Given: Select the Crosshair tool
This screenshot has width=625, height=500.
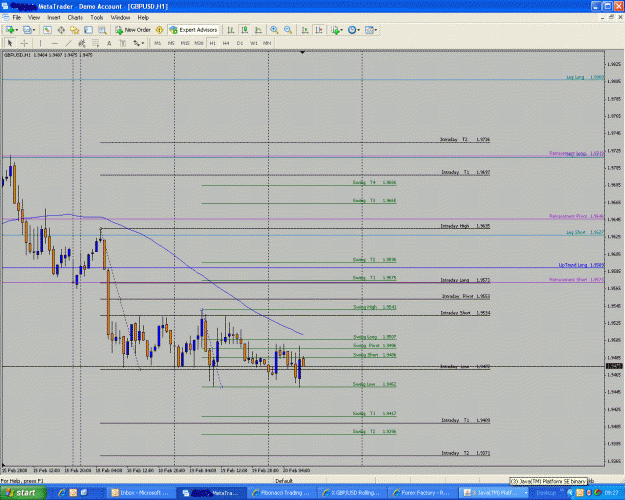Looking at the screenshot, I should (x=24, y=43).
